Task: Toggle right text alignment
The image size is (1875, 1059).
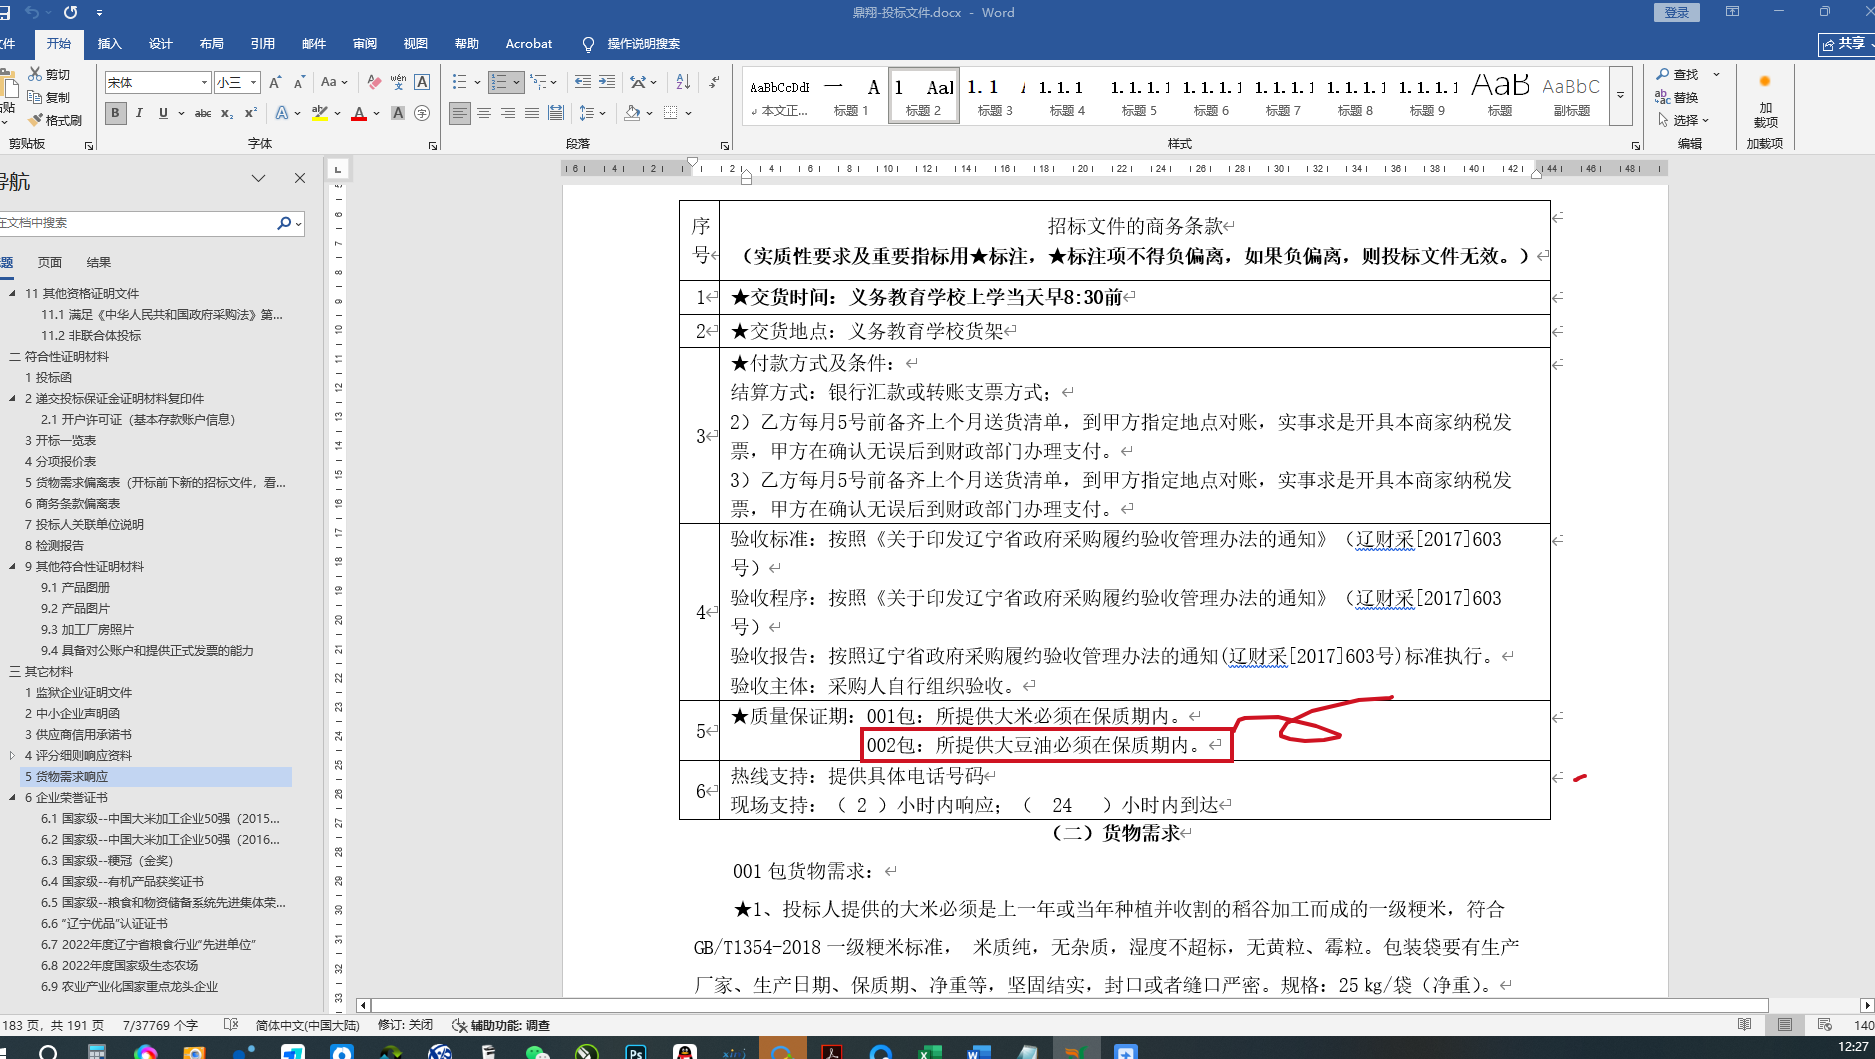Action: tap(508, 113)
